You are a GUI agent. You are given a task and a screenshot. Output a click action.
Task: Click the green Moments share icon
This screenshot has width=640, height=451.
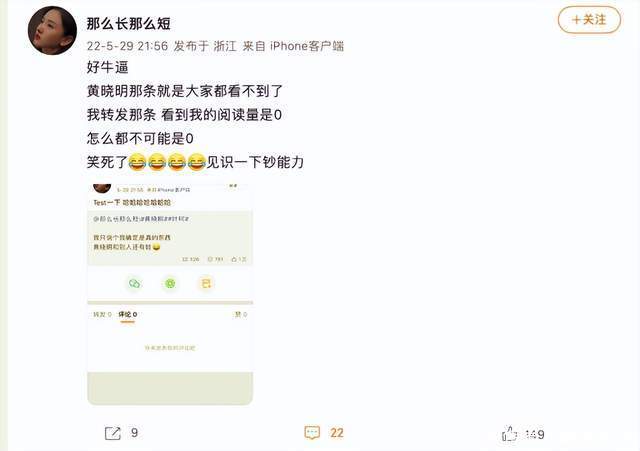(x=170, y=283)
